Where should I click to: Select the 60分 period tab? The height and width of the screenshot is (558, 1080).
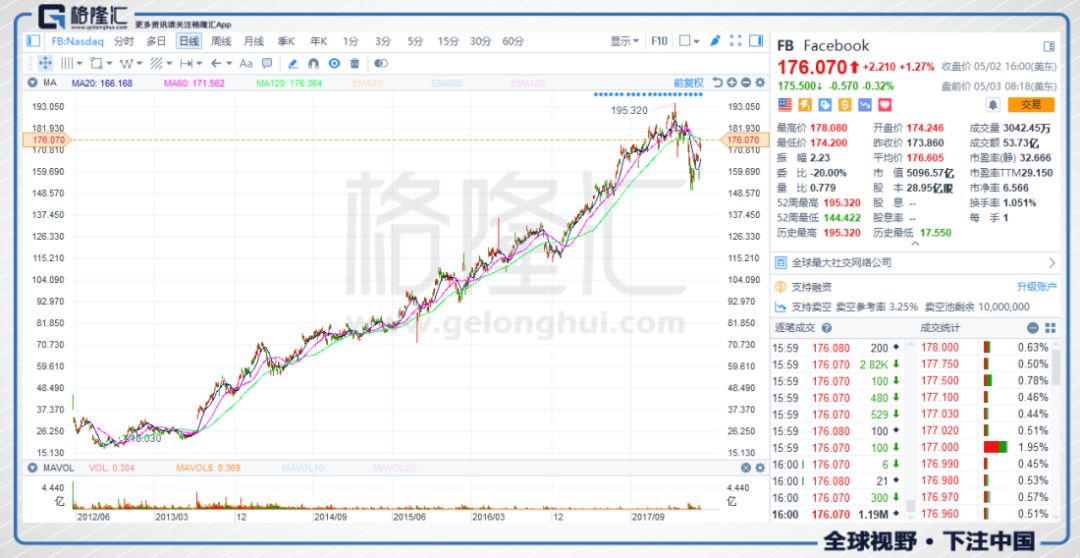click(513, 41)
